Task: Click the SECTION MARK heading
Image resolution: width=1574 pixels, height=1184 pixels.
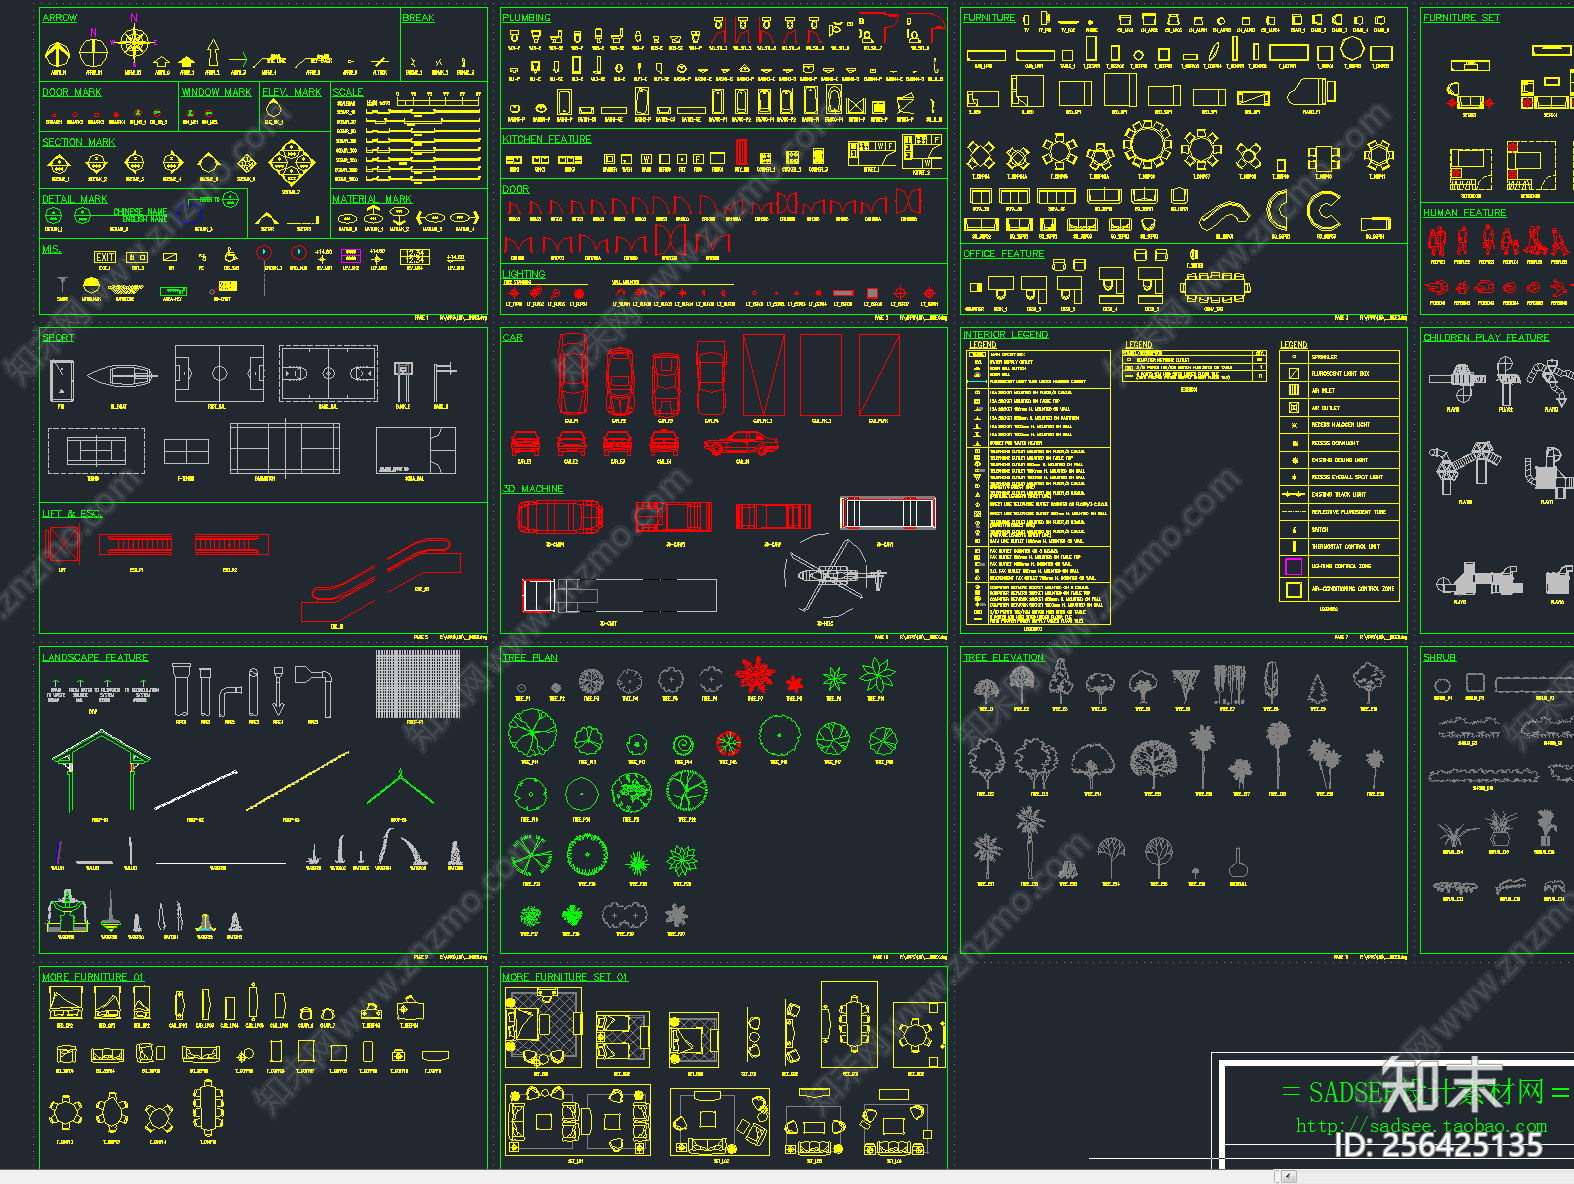Action: tap(79, 142)
